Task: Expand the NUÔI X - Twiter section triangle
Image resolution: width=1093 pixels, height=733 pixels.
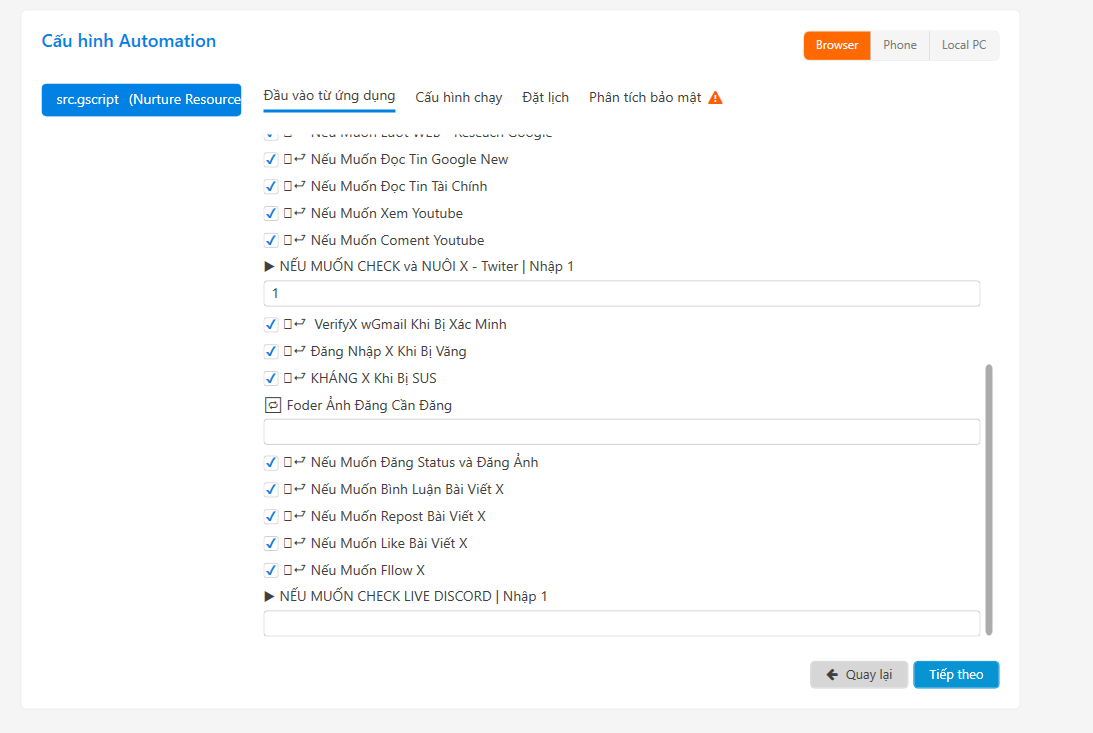Action: 269,267
